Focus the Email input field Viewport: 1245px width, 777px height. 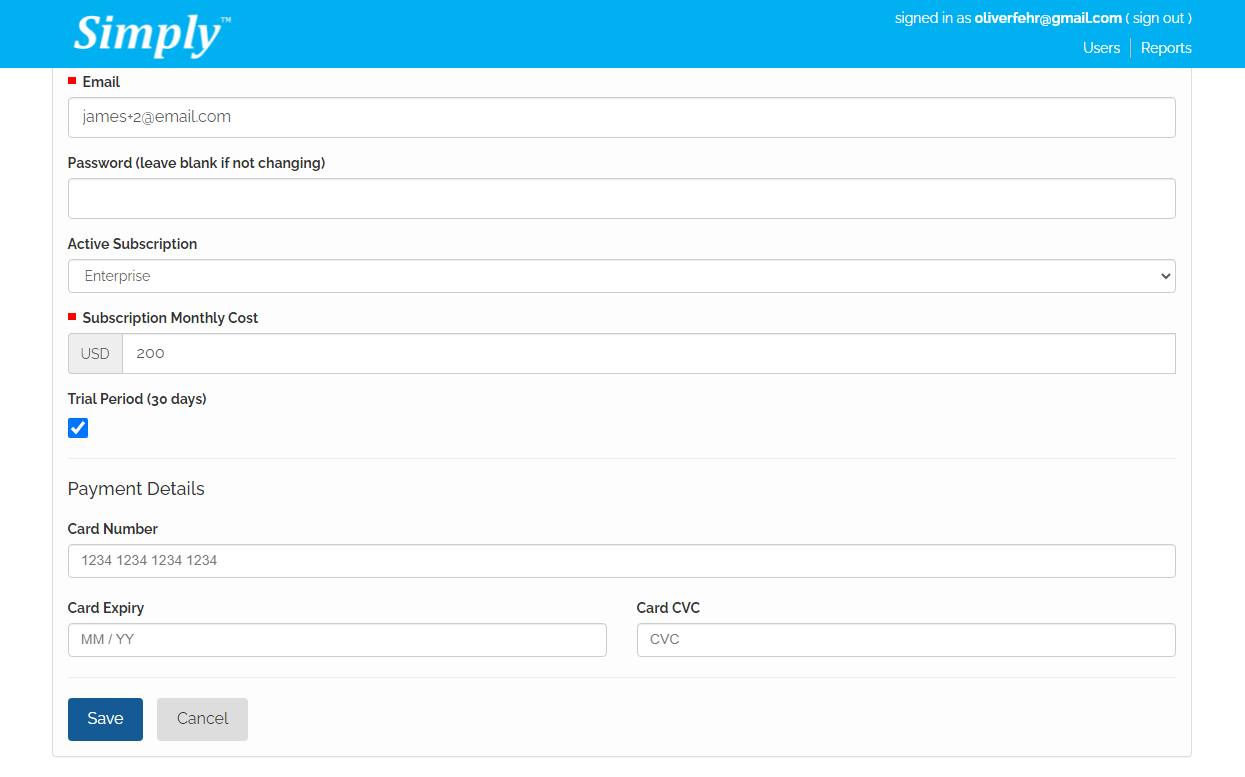[621, 117]
